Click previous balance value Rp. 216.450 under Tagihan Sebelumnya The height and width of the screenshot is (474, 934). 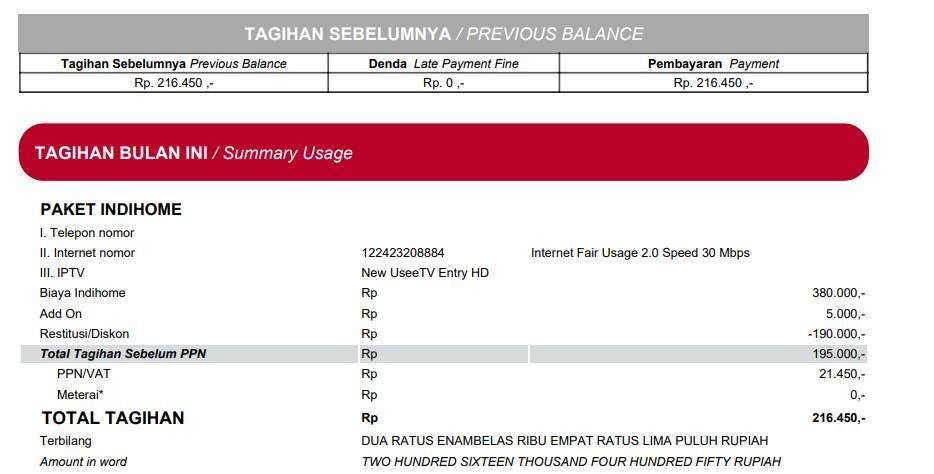tap(173, 83)
